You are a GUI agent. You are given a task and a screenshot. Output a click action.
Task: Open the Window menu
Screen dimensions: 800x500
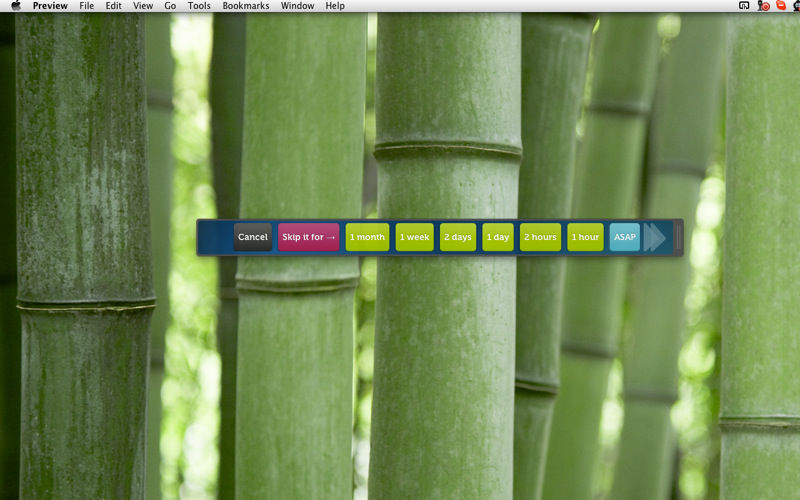tap(297, 6)
